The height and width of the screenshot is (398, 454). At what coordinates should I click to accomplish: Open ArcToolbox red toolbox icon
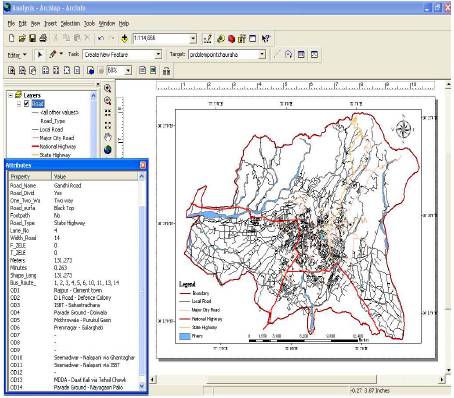pos(231,39)
